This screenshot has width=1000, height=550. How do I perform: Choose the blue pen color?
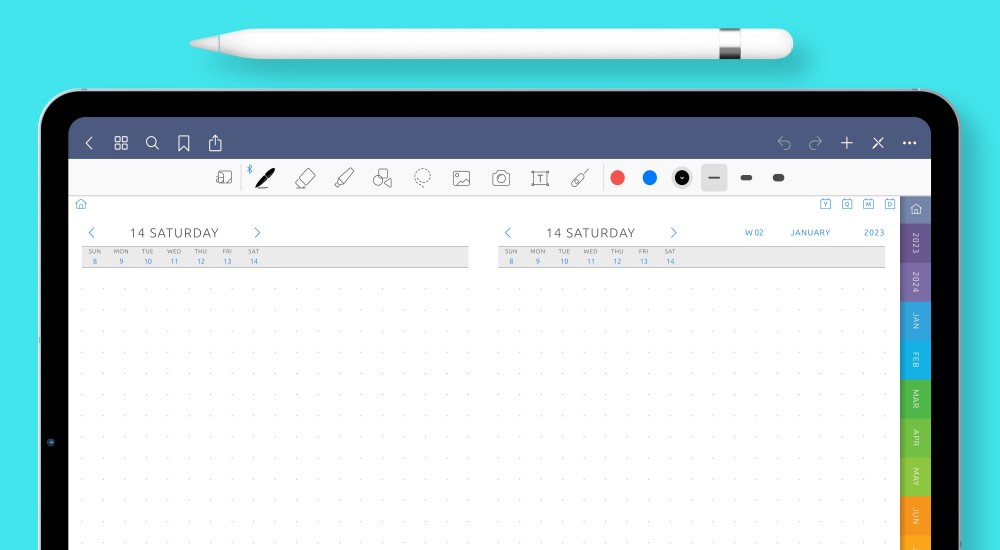click(x=650, y=178)
